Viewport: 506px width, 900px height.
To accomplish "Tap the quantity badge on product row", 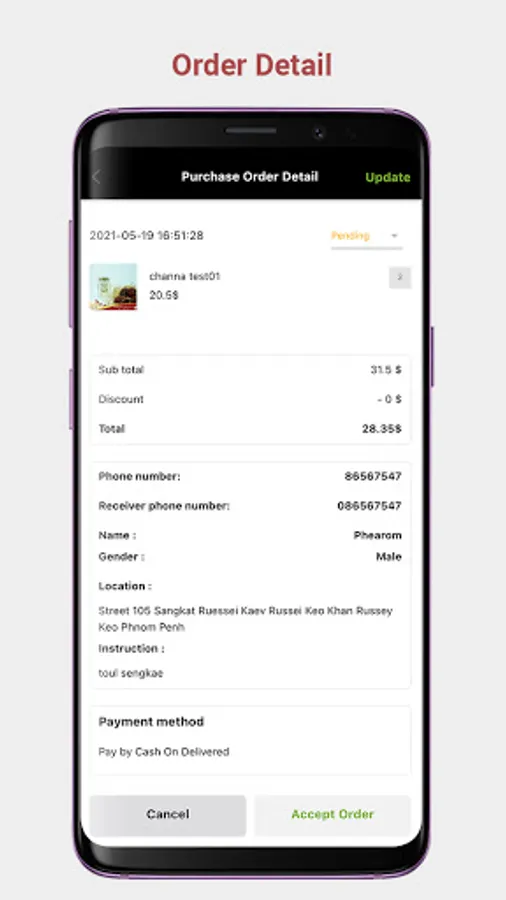I will 400,278.
